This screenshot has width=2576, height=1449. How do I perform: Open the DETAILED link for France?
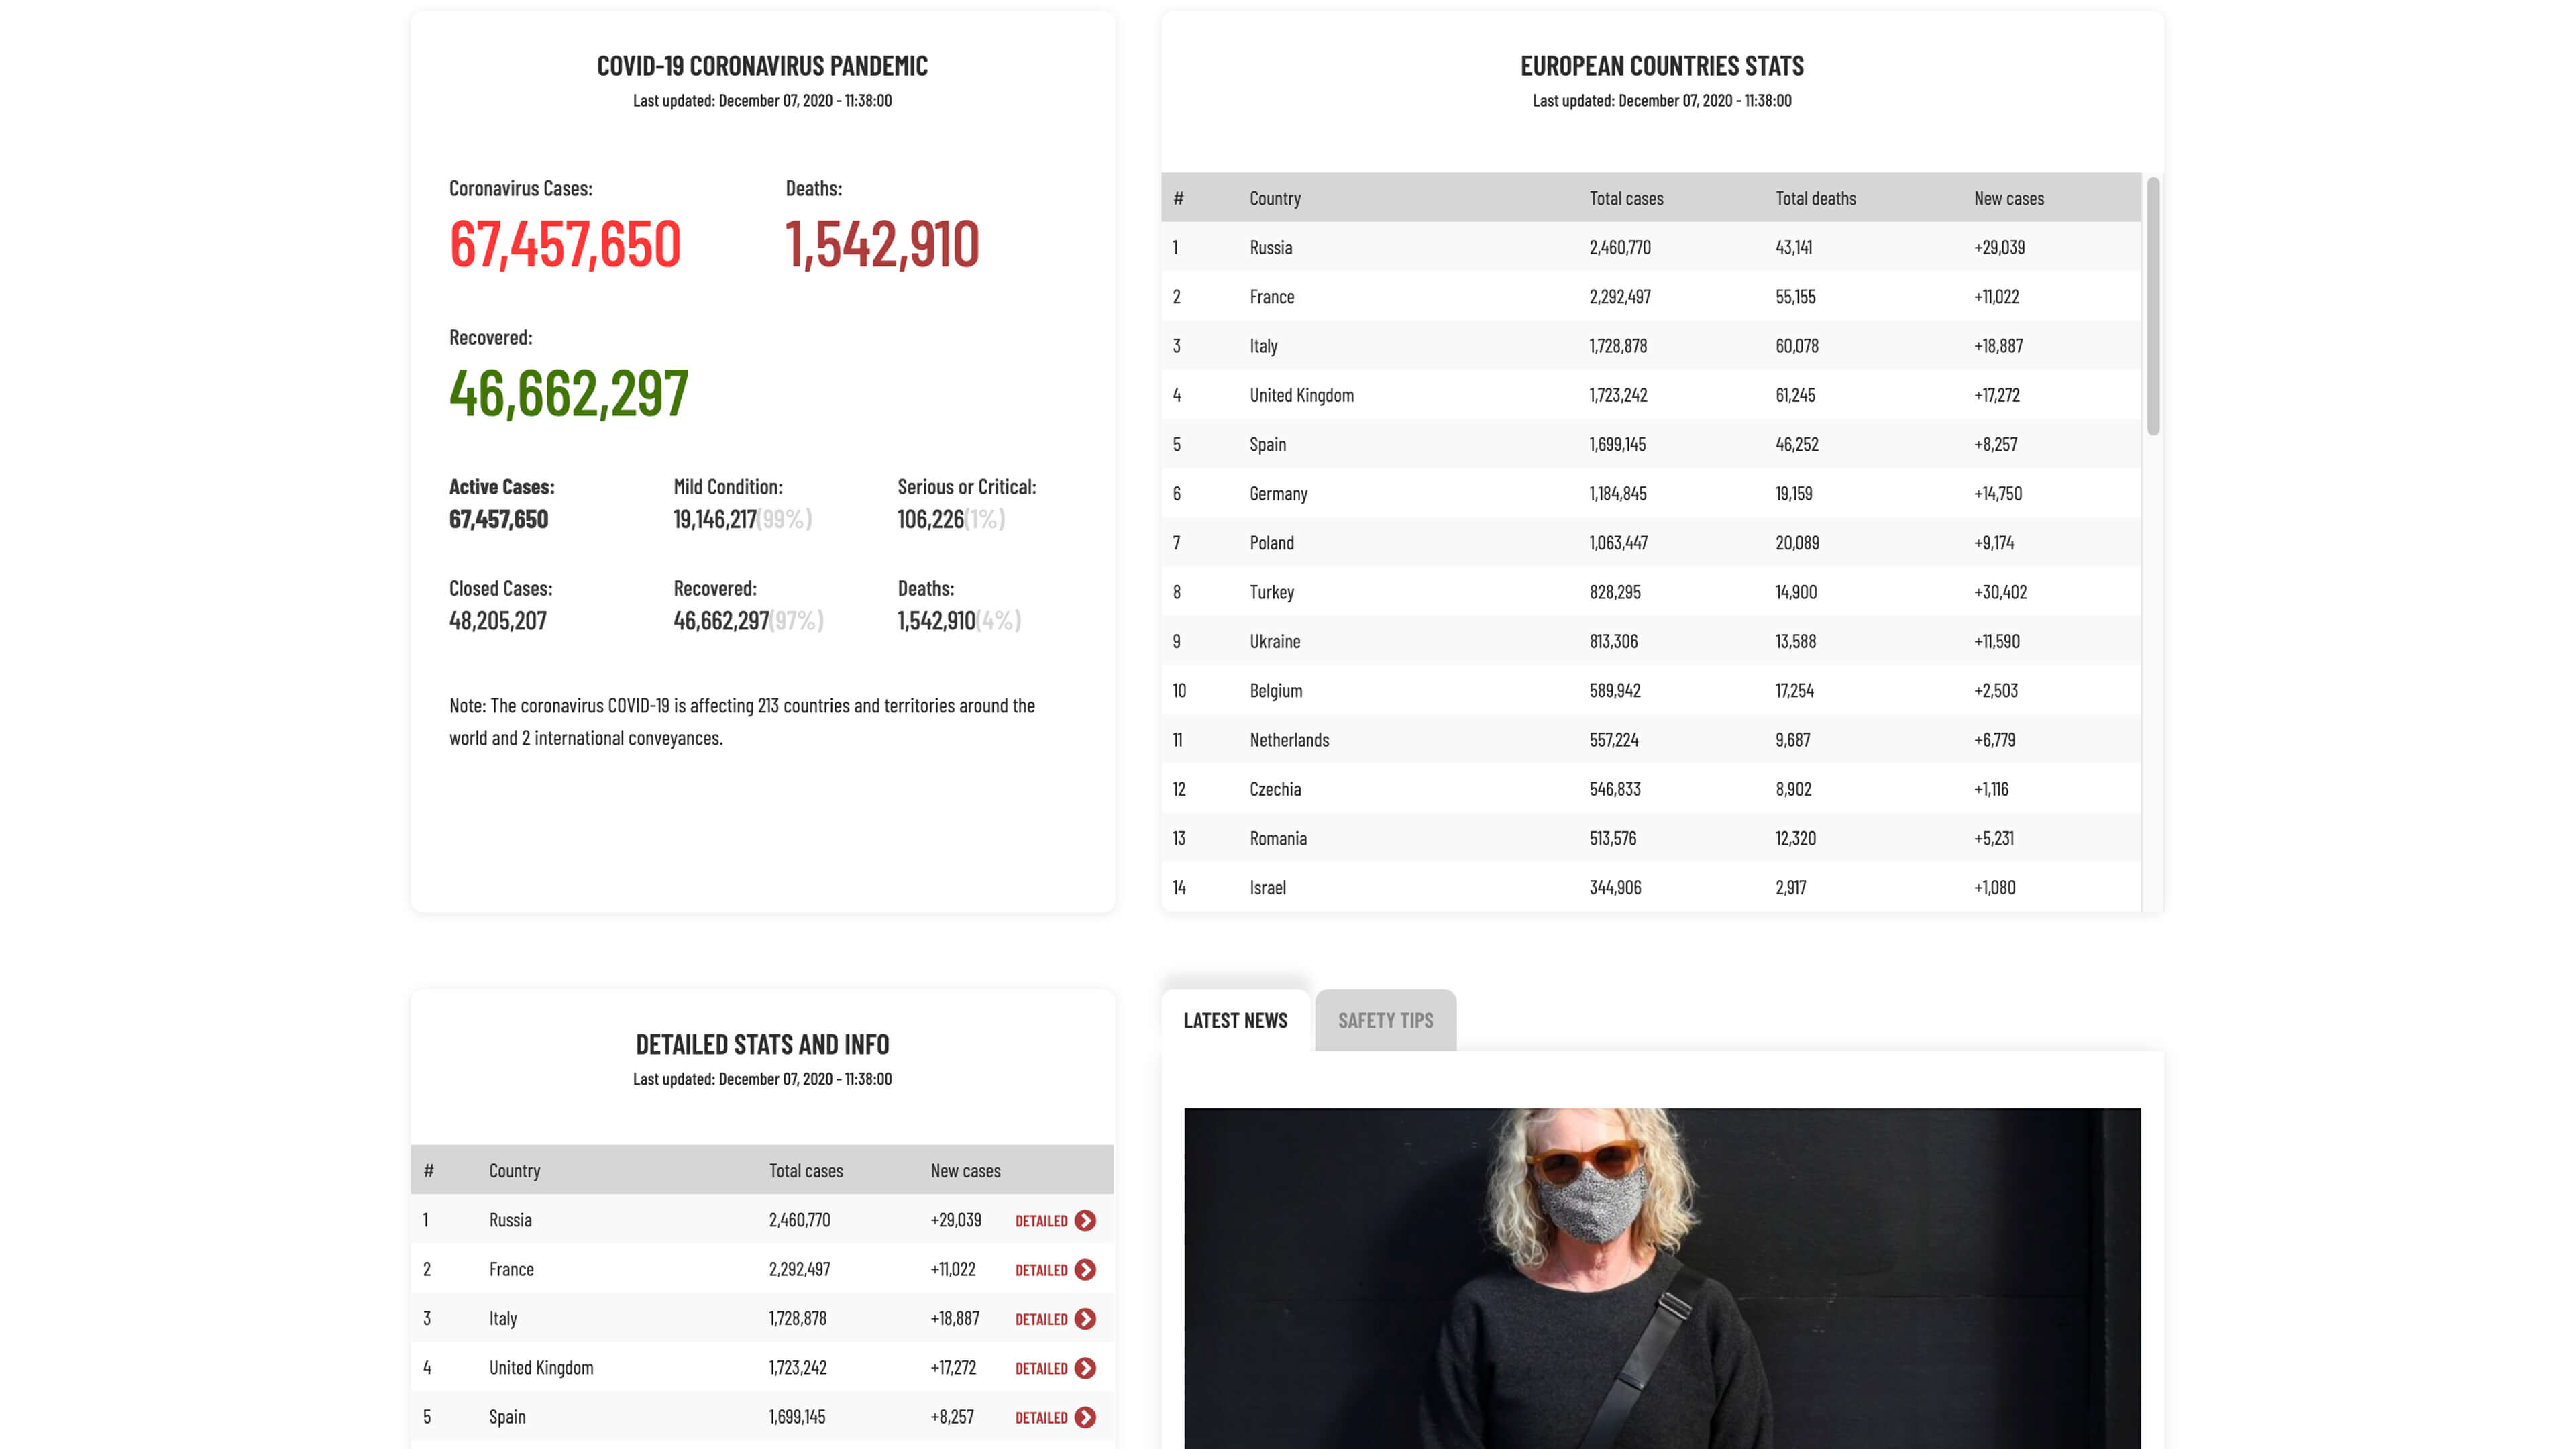[x=1041, y=1270]
